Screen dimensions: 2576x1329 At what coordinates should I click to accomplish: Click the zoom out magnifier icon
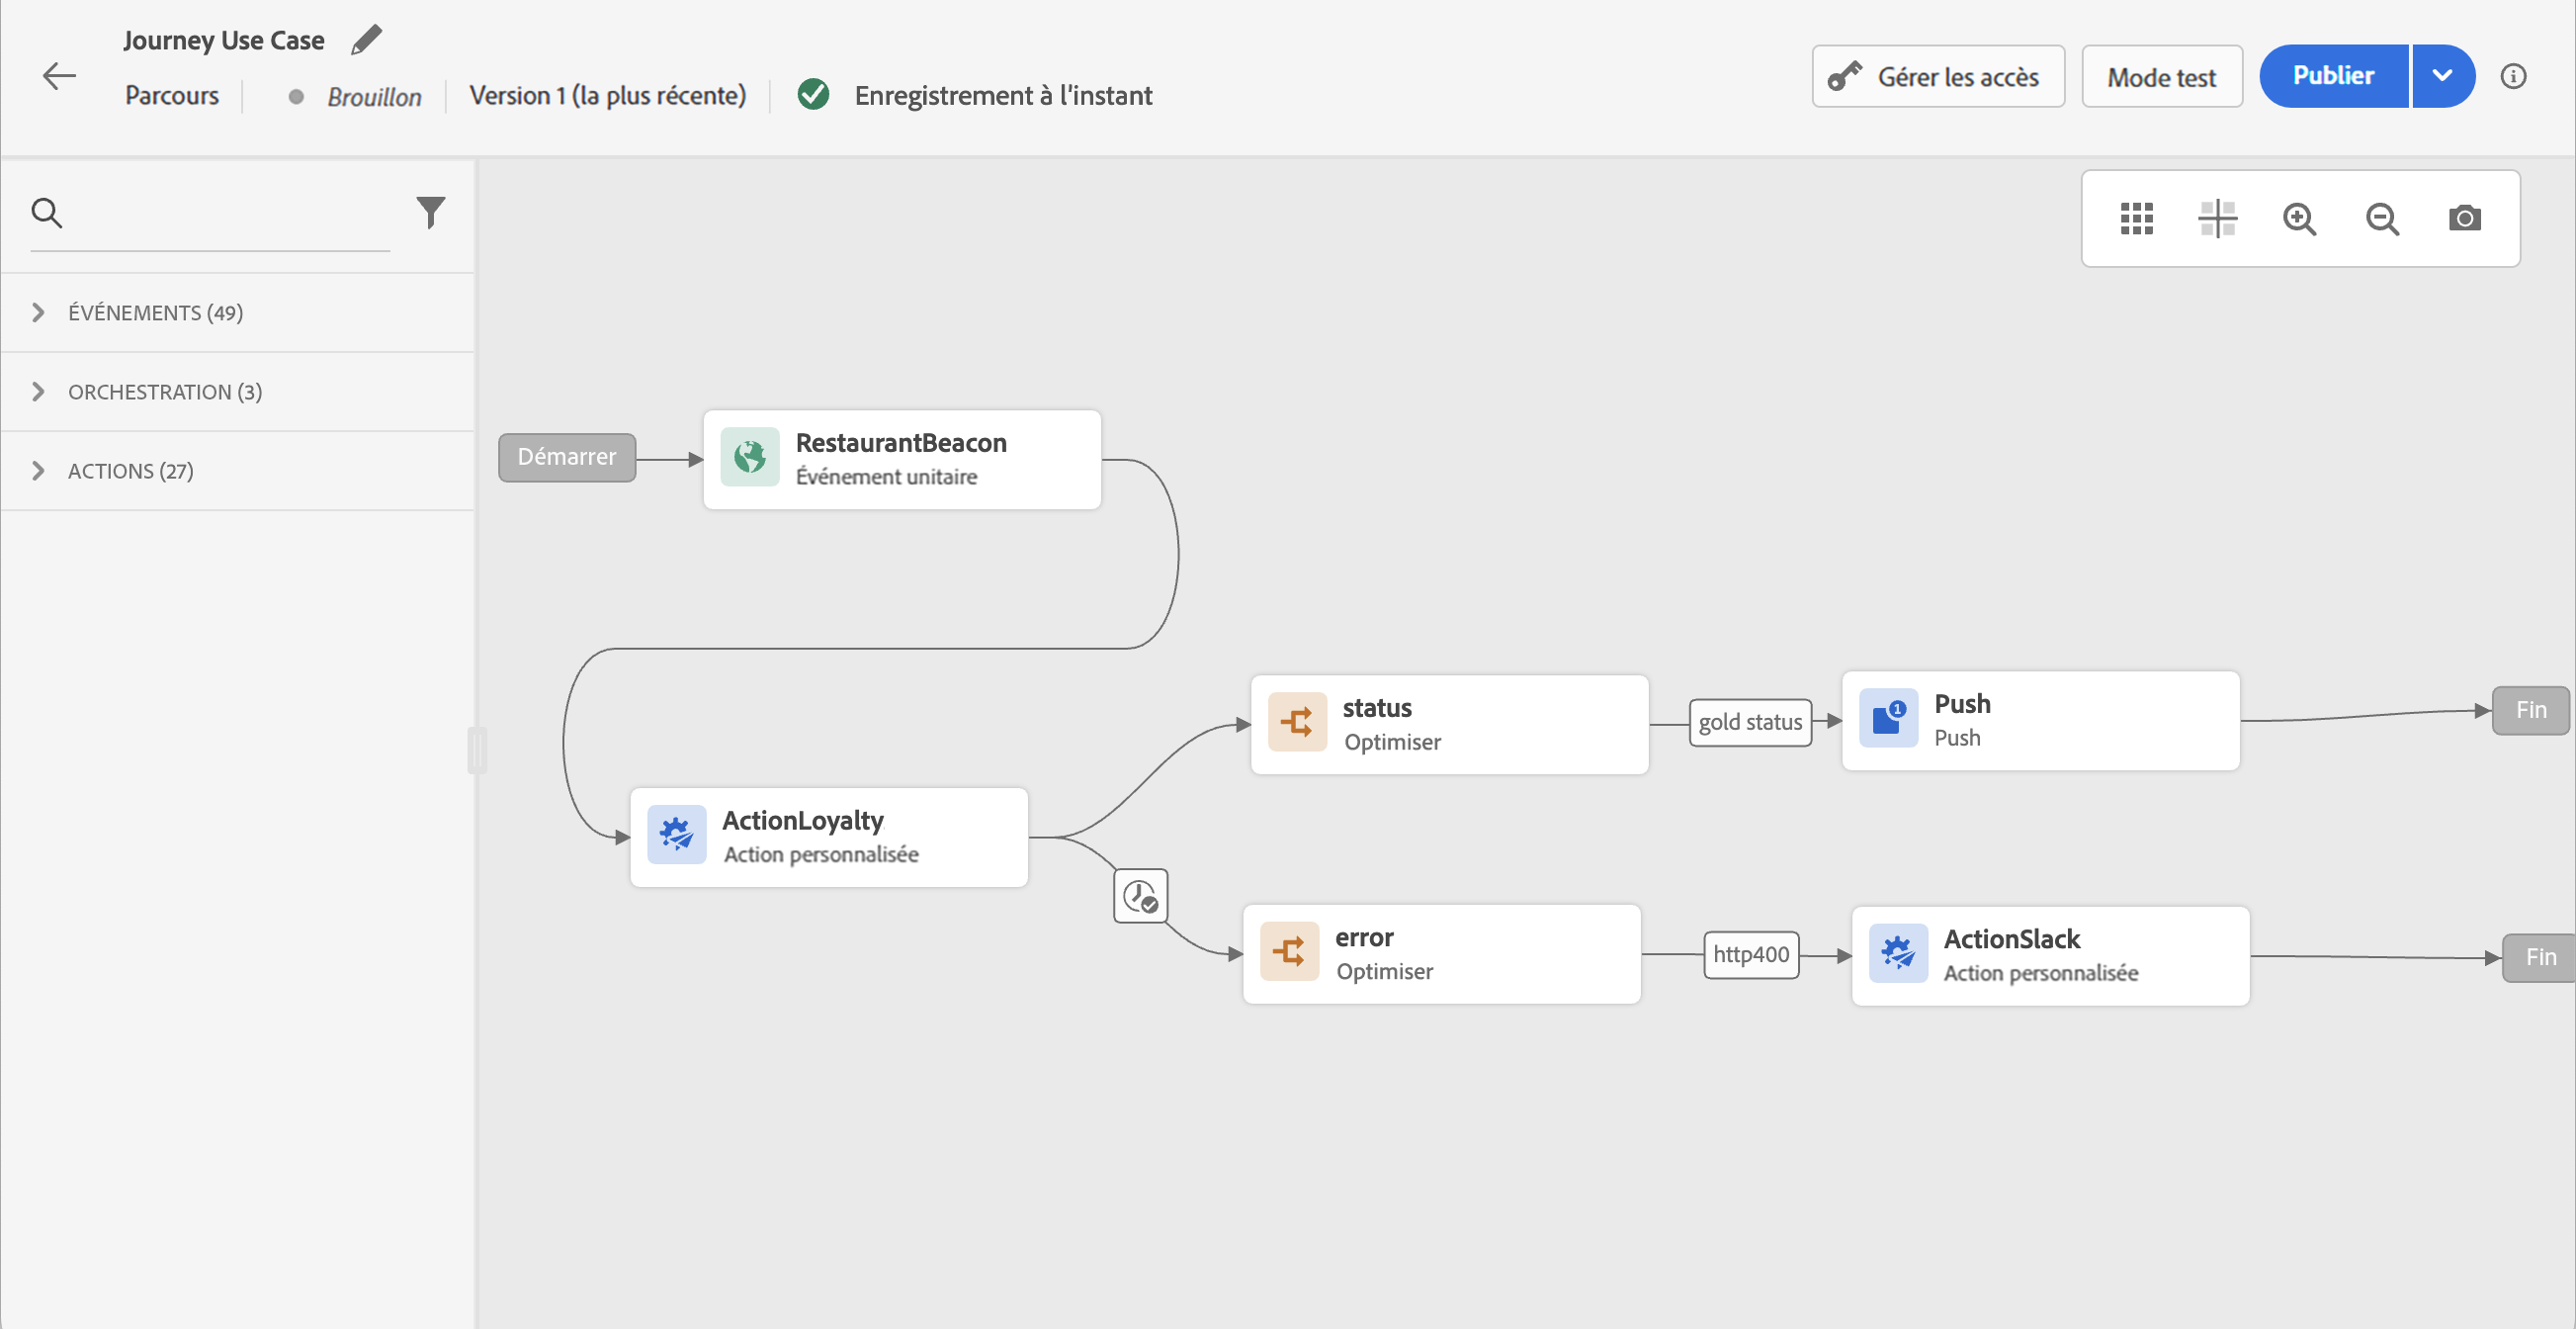pos(2382,219)
